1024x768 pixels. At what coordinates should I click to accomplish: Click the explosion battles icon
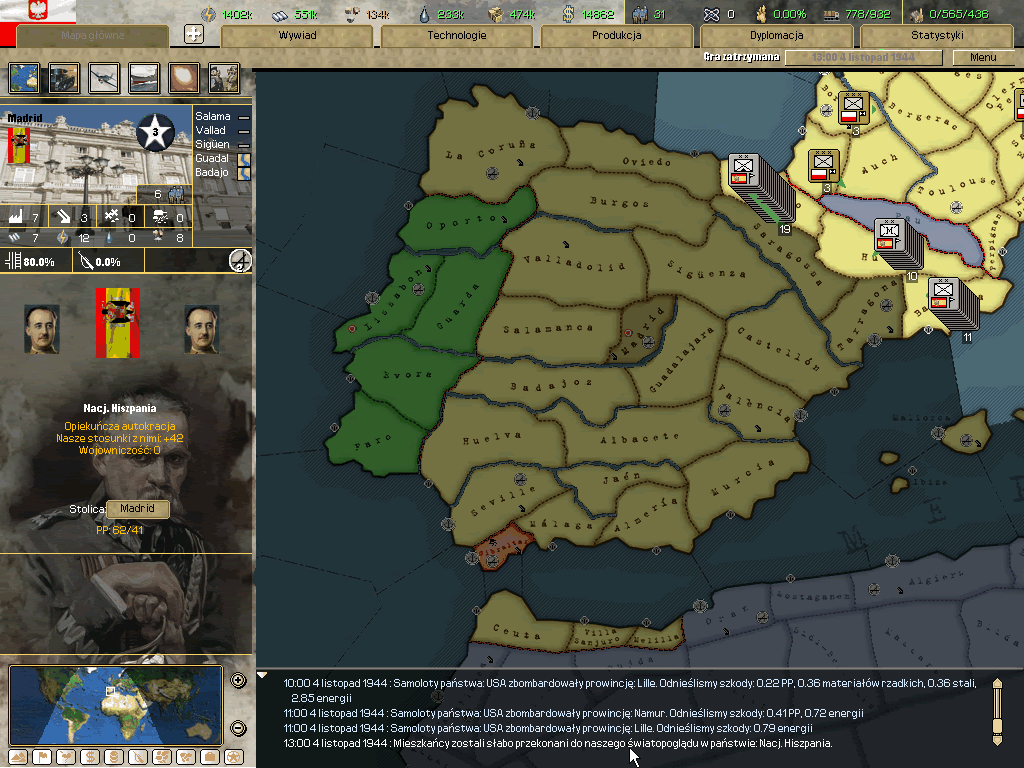184,77
